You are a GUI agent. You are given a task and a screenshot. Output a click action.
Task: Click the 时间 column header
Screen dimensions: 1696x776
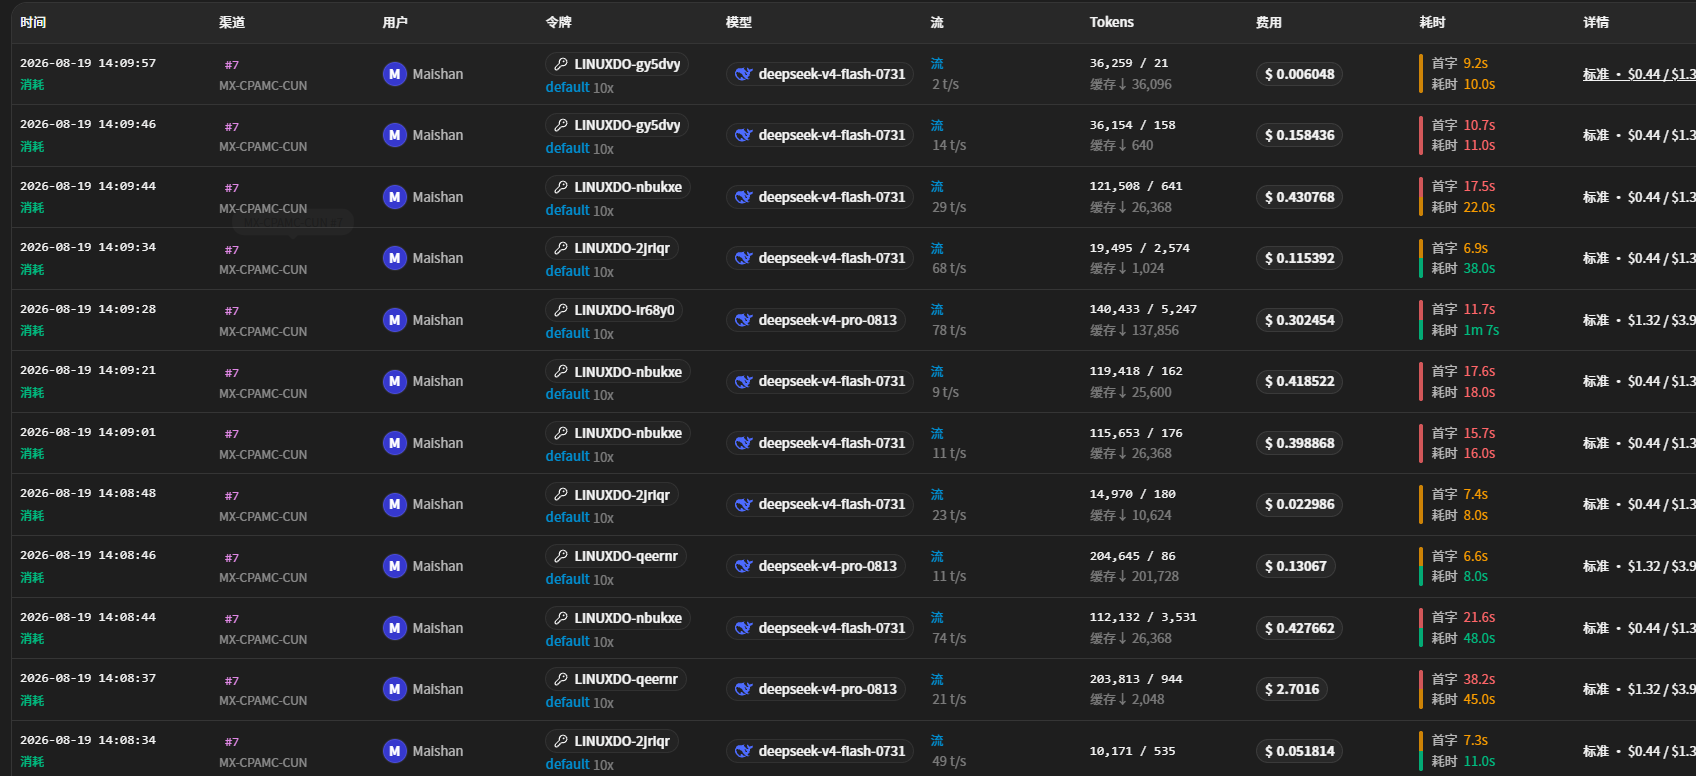33,22
